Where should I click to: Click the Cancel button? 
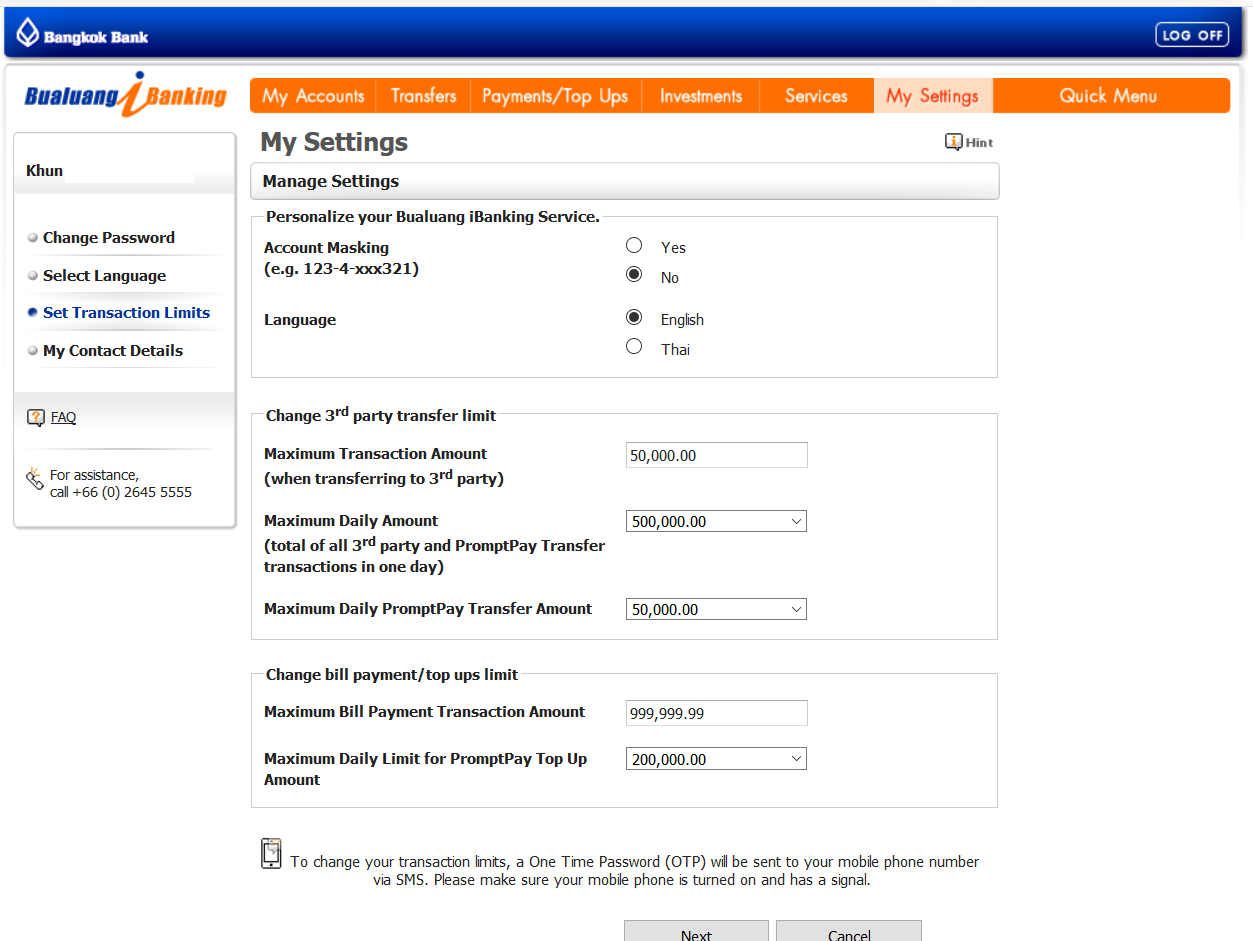[x=849, y=932]
